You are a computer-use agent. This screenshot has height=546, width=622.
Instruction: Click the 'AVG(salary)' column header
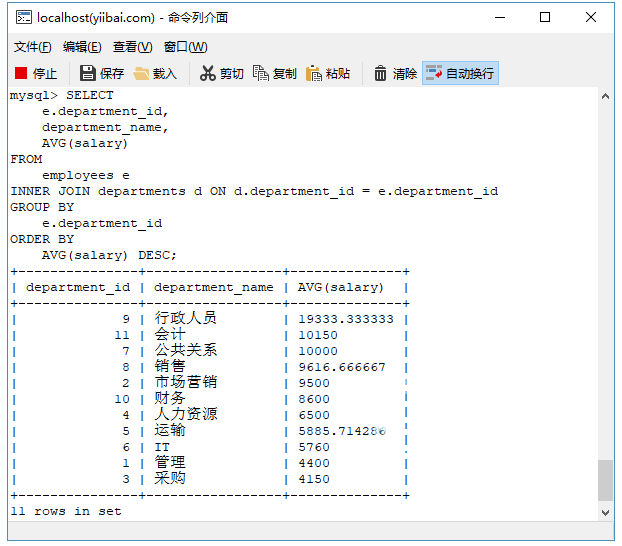coord(341,288)
